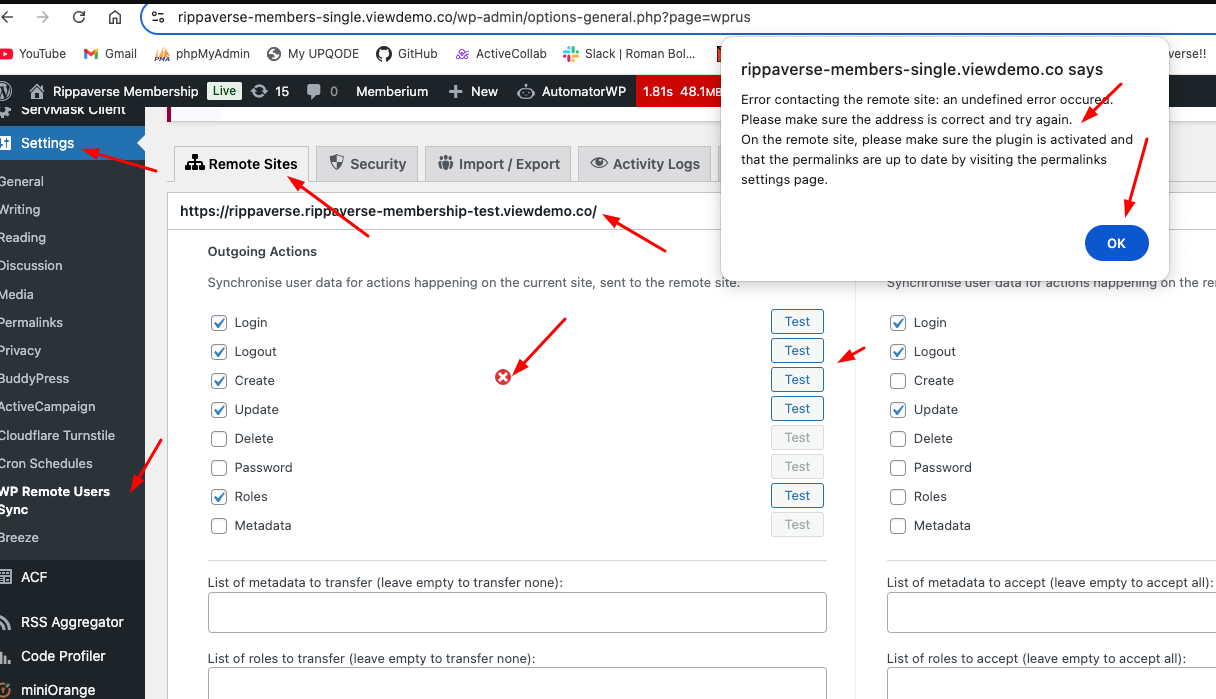Viewport: 1216px width, 699px height.
Task: Open Breeze settings submenu
Action: [x=20, y=537]
